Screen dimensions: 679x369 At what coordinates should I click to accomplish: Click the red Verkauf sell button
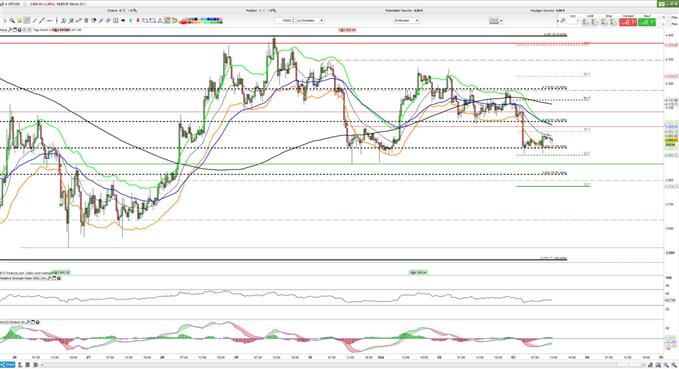coord(628,22)
